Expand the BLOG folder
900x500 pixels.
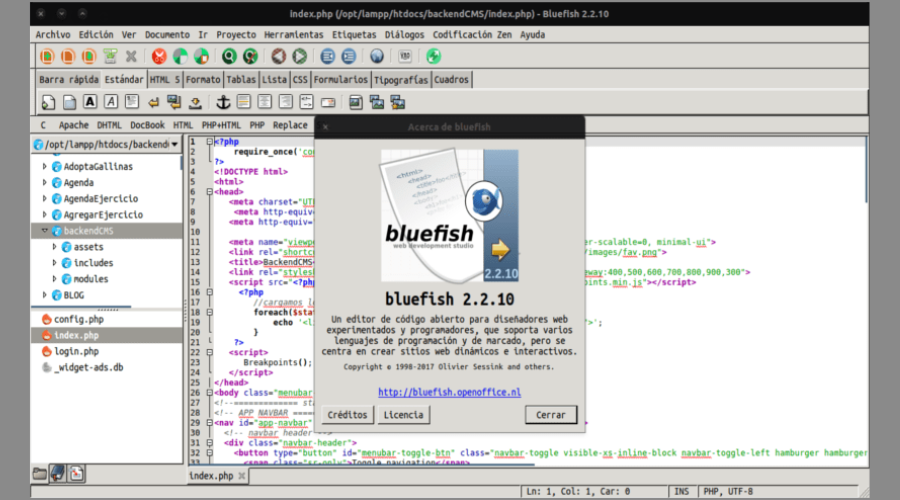click(x=44, y=295)
